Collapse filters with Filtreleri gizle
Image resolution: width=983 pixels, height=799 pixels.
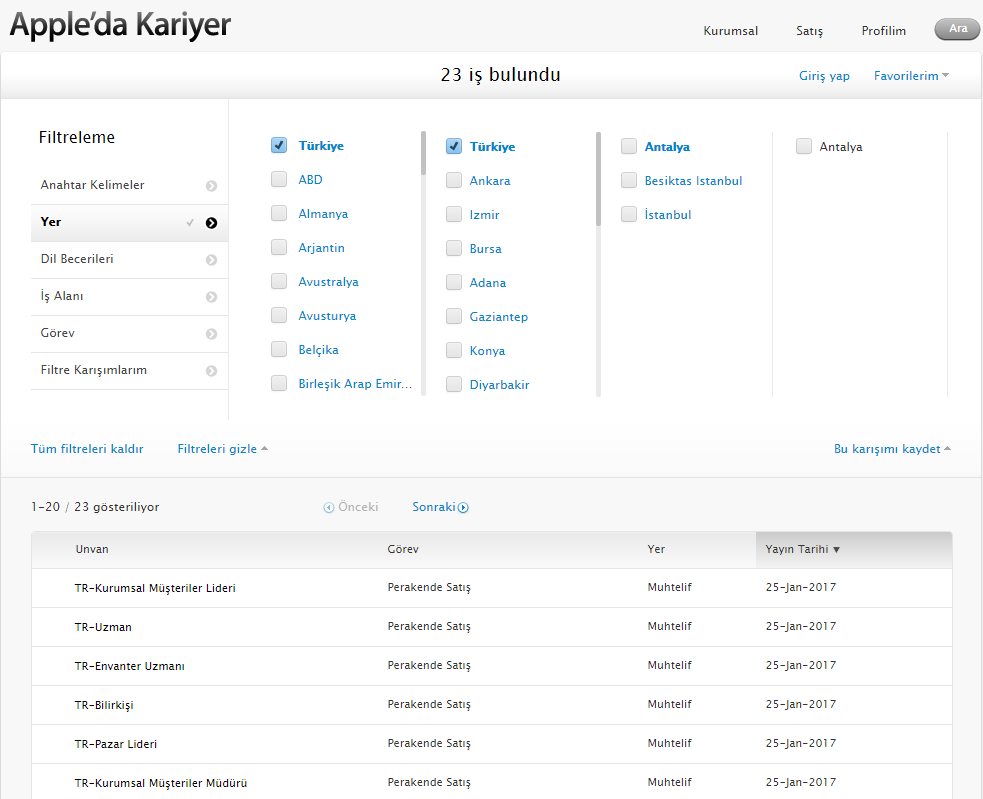pyautogui.click(x=223, y=449)
